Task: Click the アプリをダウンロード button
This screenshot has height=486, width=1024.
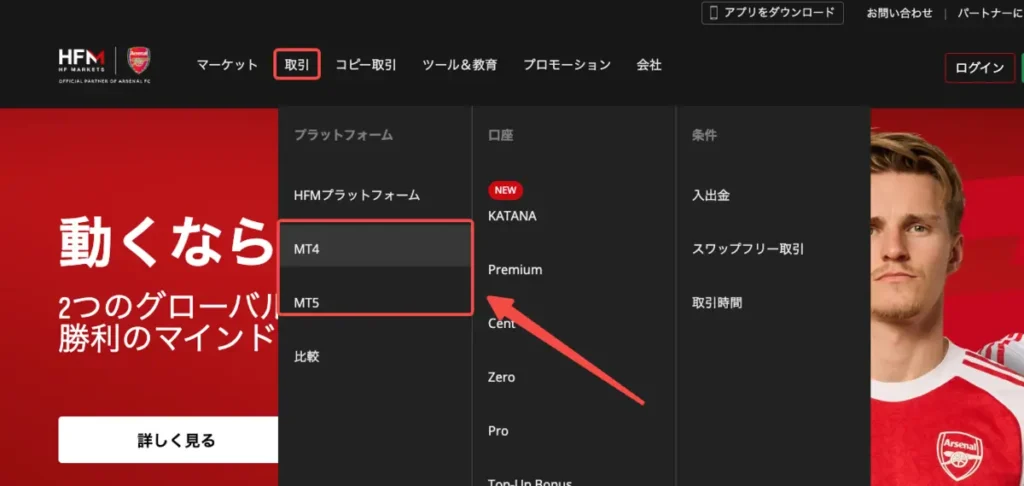Action: pyautogui.click(x=773, y=13)
